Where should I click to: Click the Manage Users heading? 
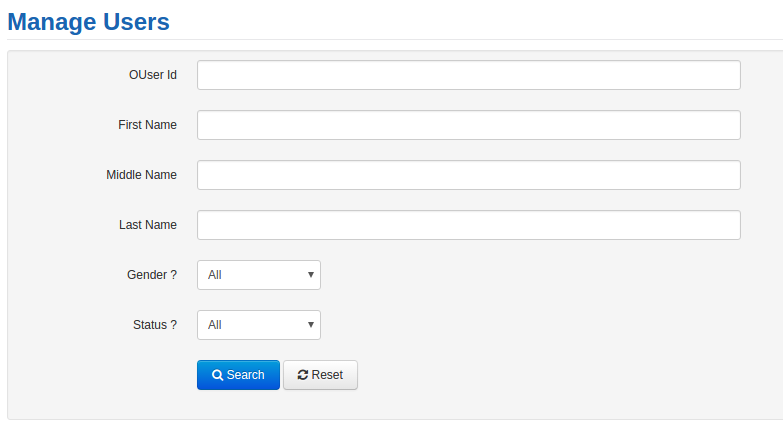tap(88, 22)
